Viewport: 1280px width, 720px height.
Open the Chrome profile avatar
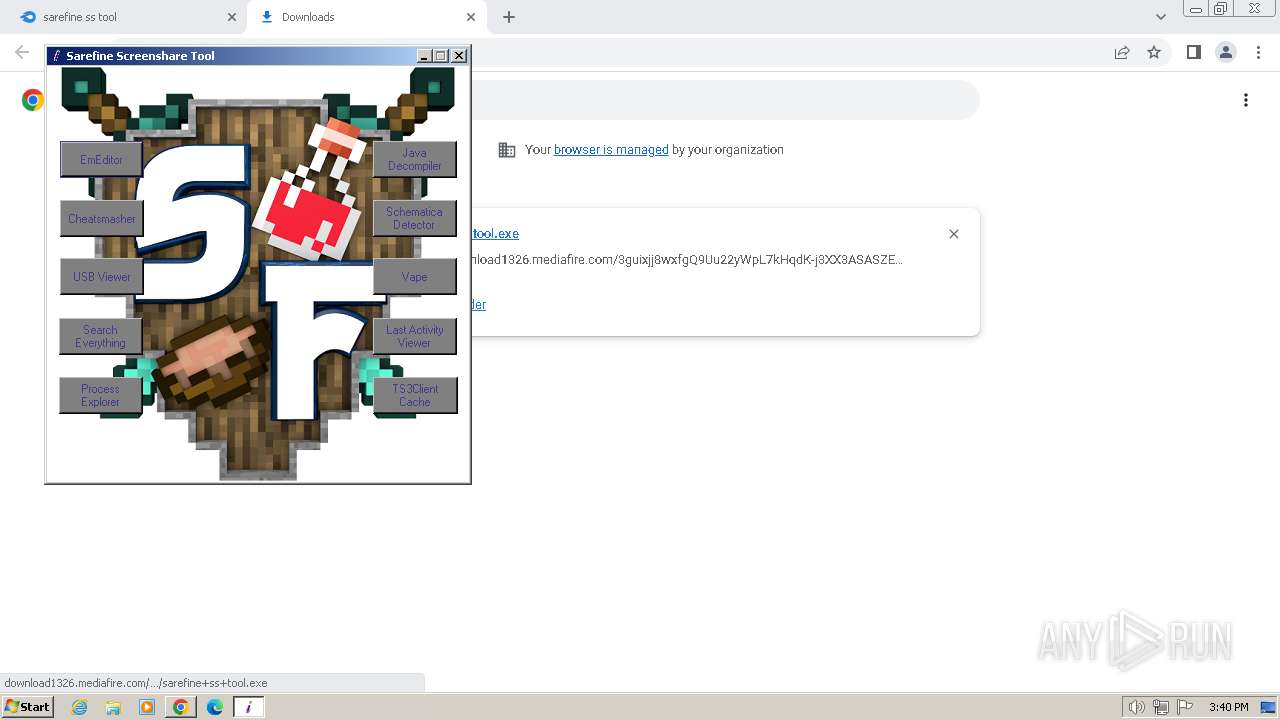[x=1225, y=52]
